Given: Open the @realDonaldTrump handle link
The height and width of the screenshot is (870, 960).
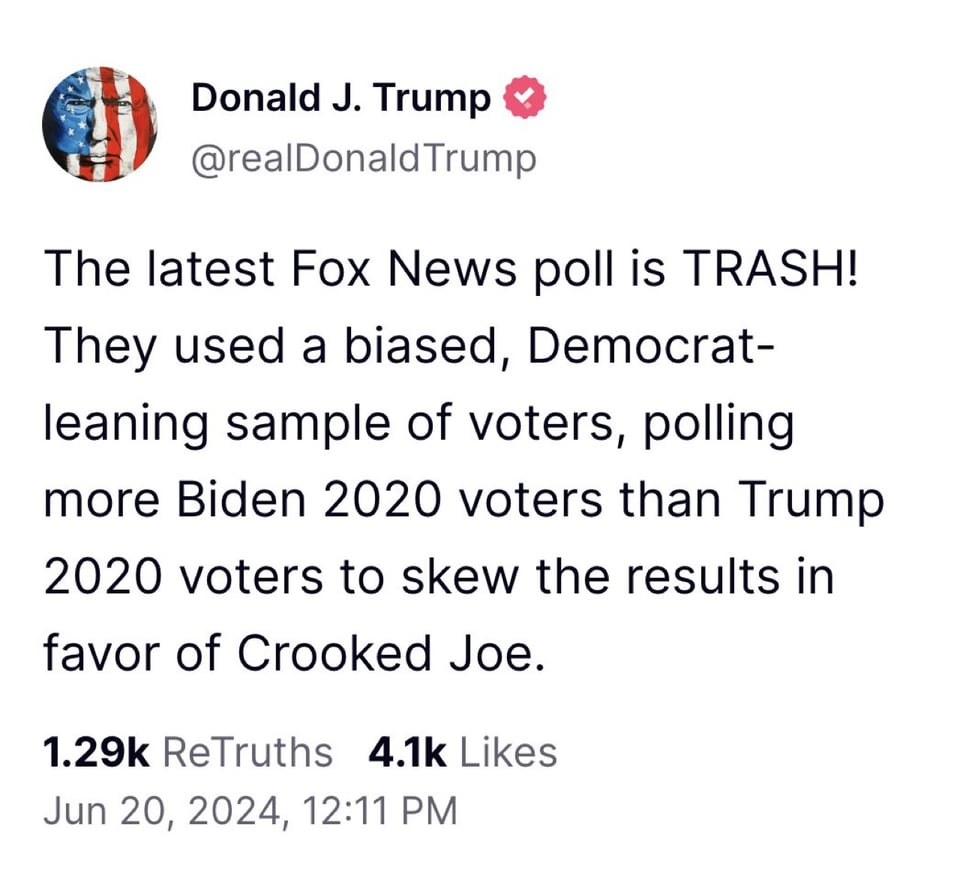Looking at the screenshot, I should tap(362, 158).
